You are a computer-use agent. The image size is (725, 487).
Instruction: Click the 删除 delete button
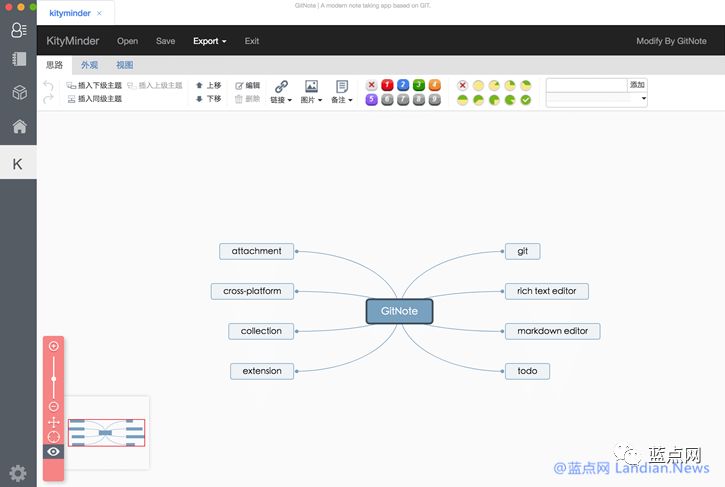tap(247, 99)
